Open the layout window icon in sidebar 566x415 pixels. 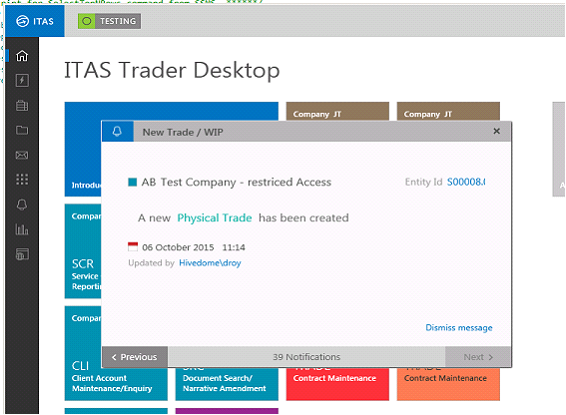click(22, 254)
